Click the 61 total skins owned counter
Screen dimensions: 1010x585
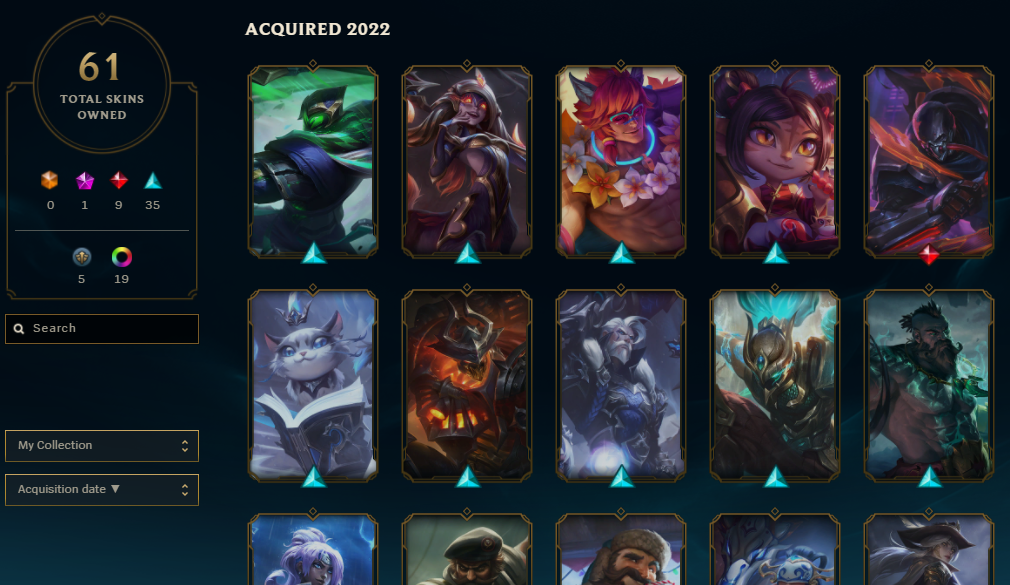(102, 84)
